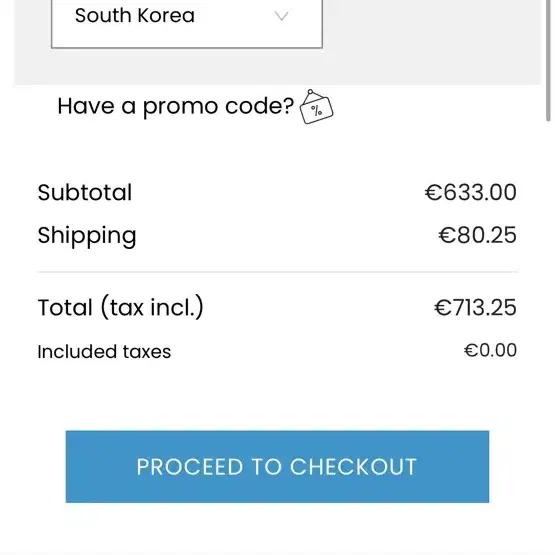Click the gray shipping estimate panel background

point(432,42)
